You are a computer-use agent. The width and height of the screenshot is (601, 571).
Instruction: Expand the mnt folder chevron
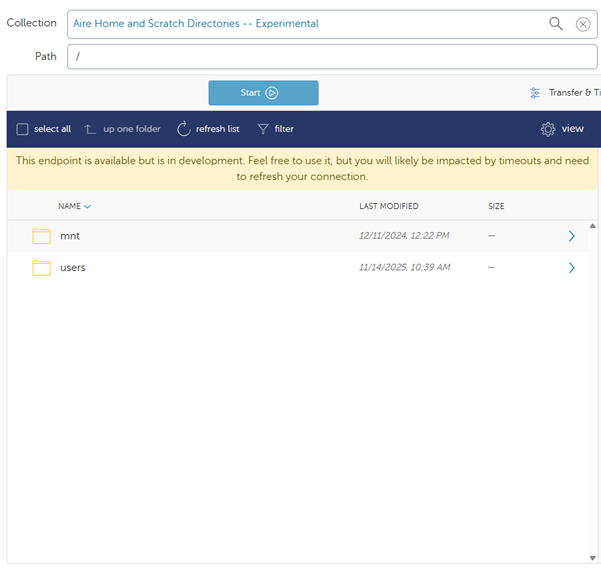[572, 236]
